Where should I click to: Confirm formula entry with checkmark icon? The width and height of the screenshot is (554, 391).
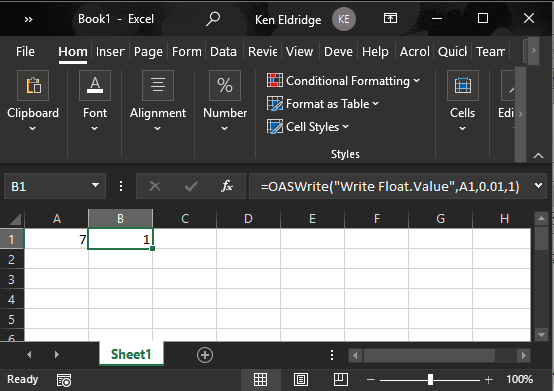pos(191,186)
